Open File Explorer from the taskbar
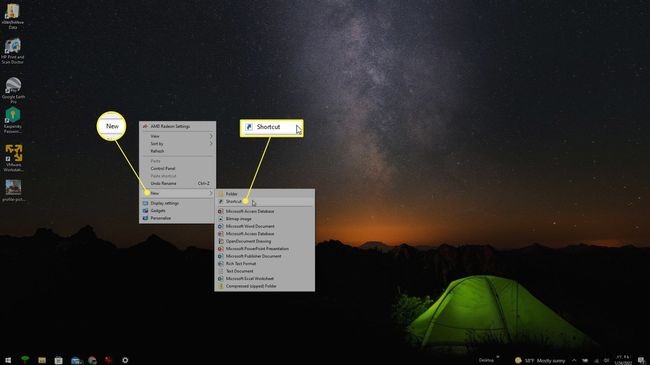 point(42,360)
